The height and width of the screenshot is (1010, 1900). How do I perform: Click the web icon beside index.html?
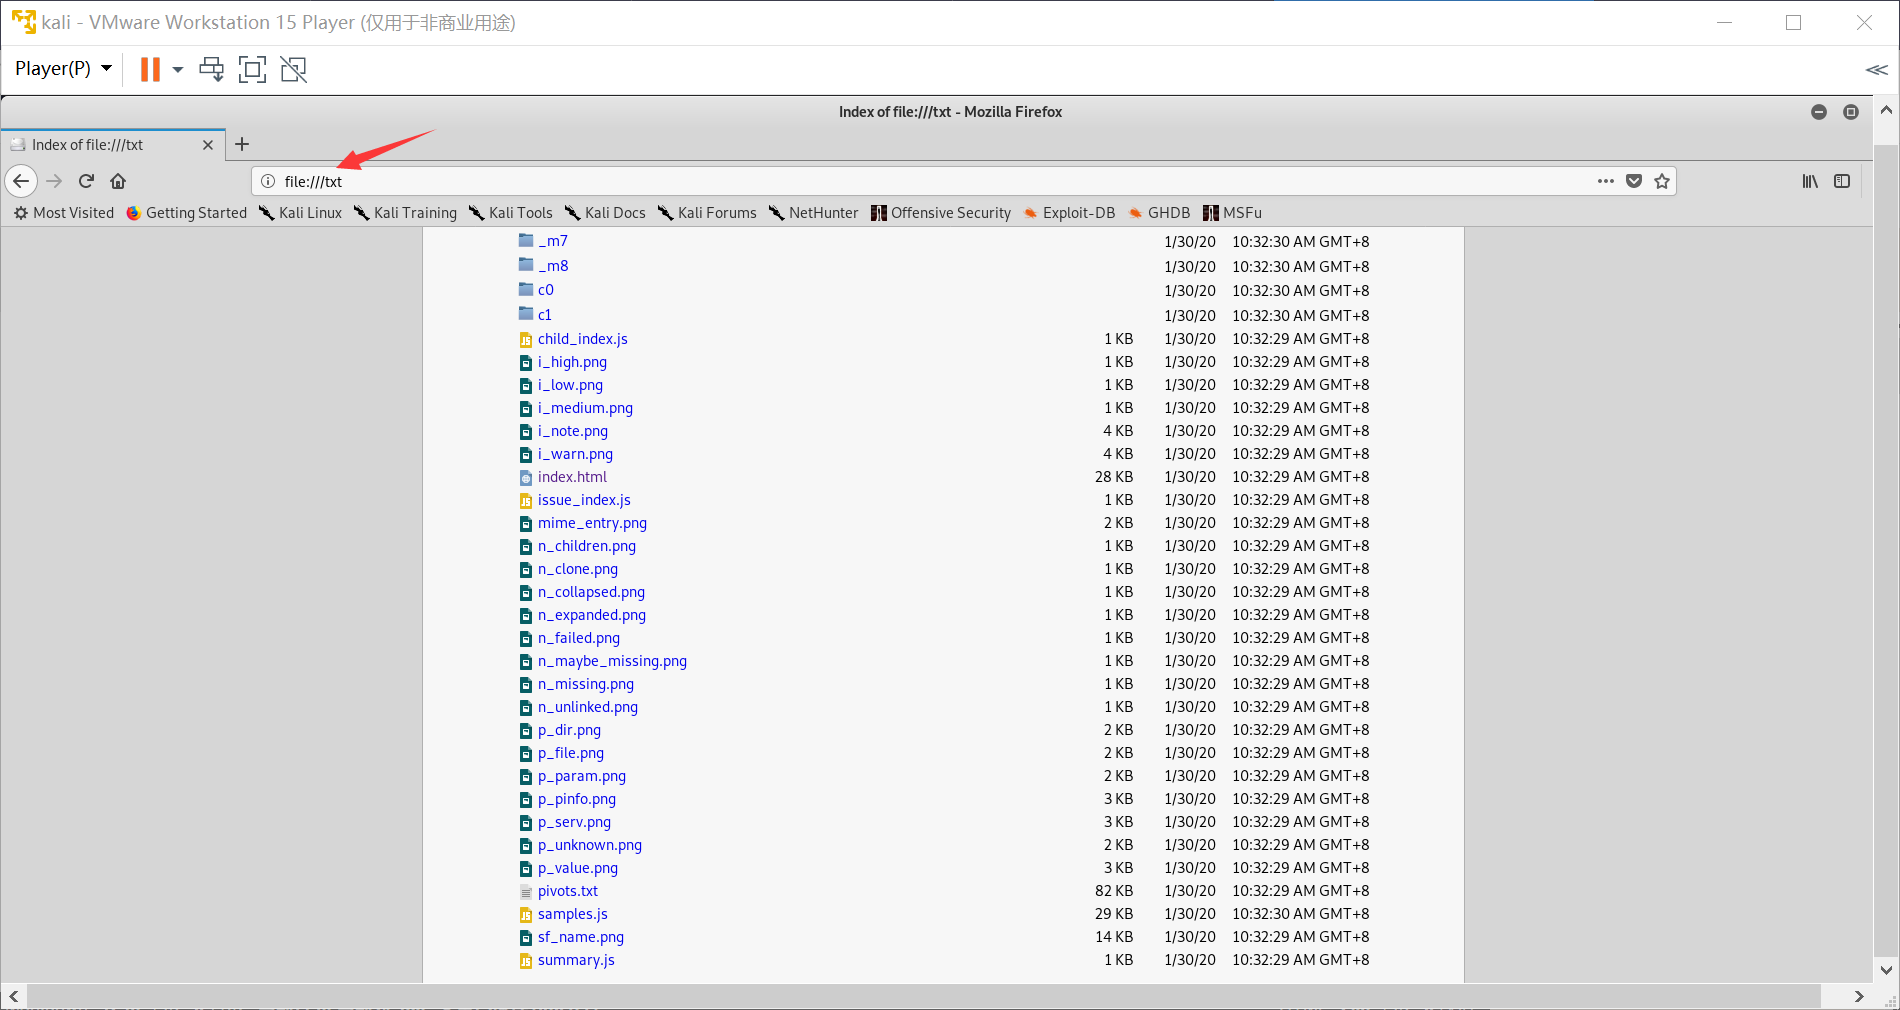[x=526, y=478]
